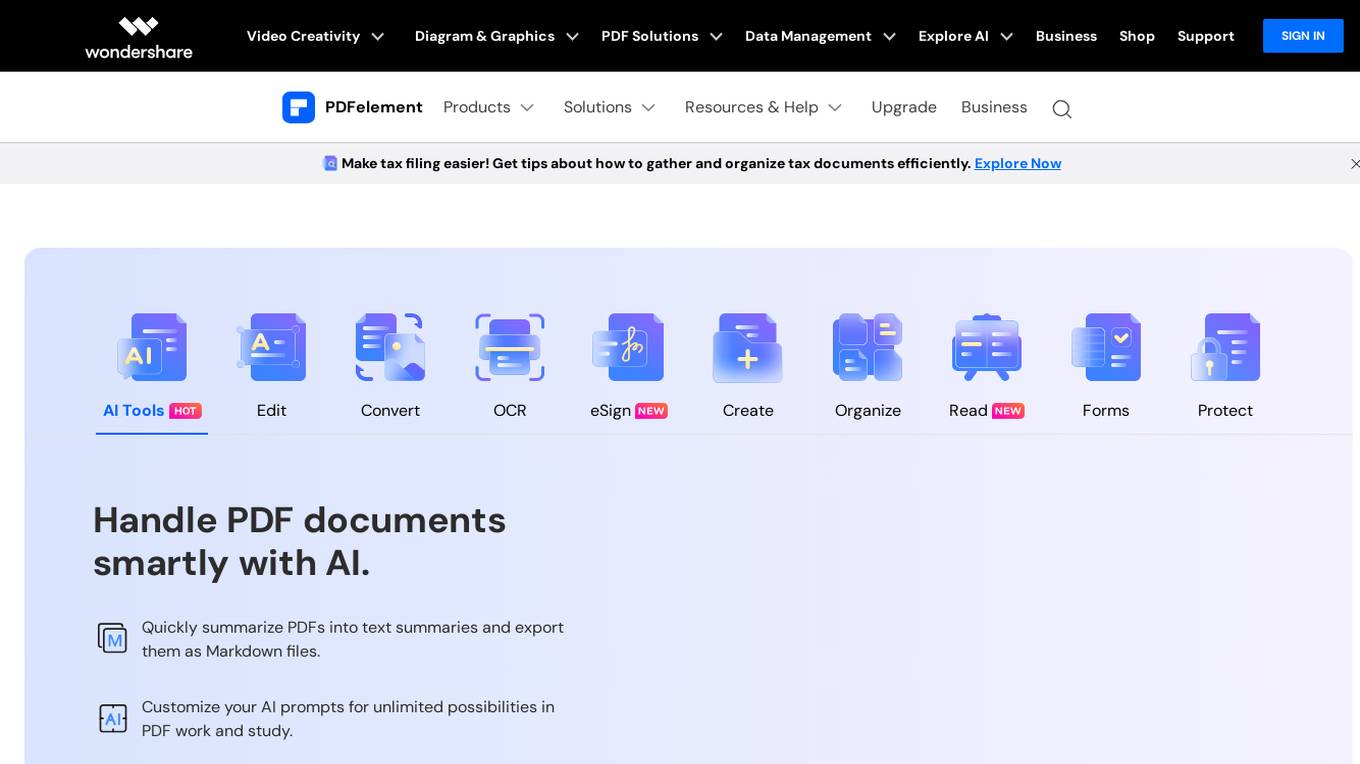Close the tax filing banner
The image size is (1360, 764).
pos(1354,163)
